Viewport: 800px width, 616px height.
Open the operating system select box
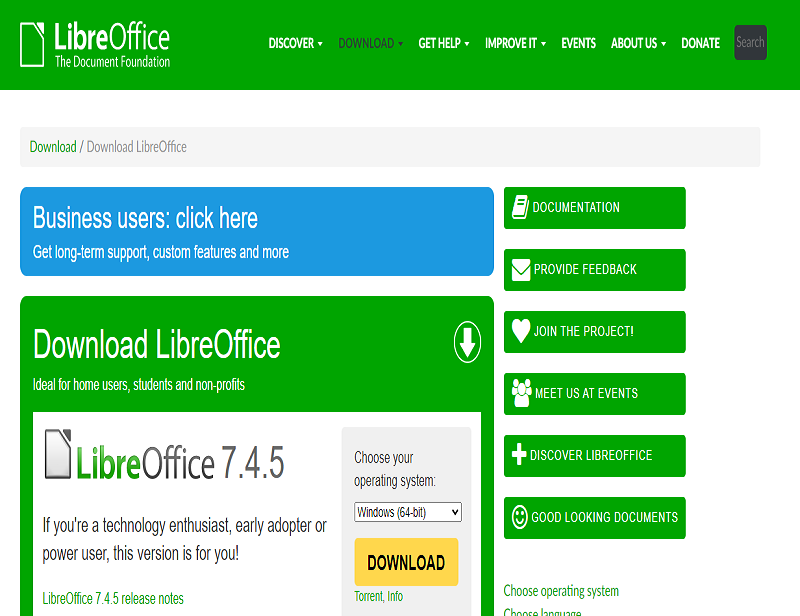click(x=408, y=512)
